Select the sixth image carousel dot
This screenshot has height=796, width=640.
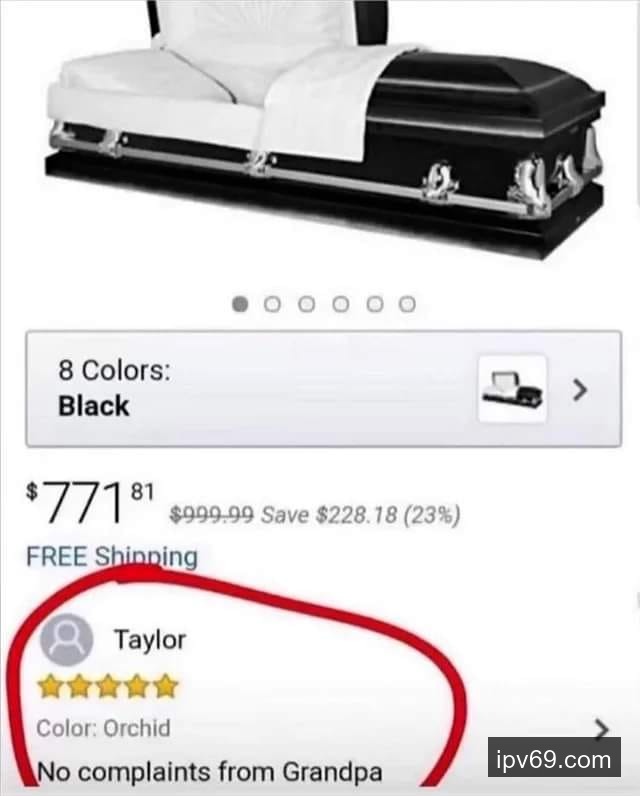(407, 304)
